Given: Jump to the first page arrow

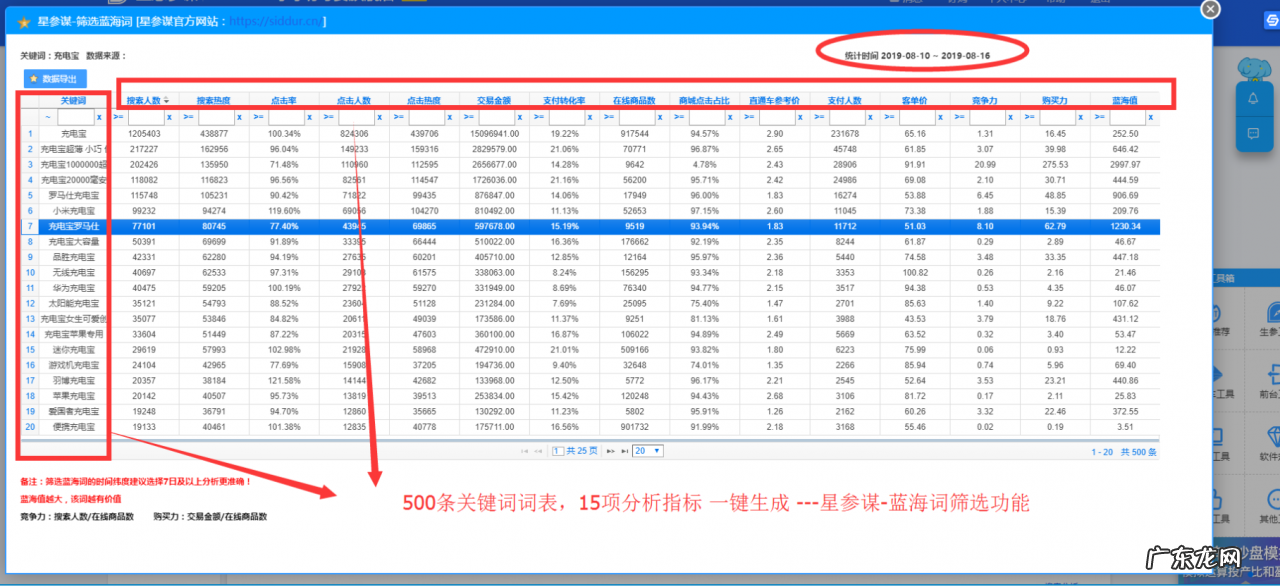Looking at the screenshot, I should [x=525, y=451].
